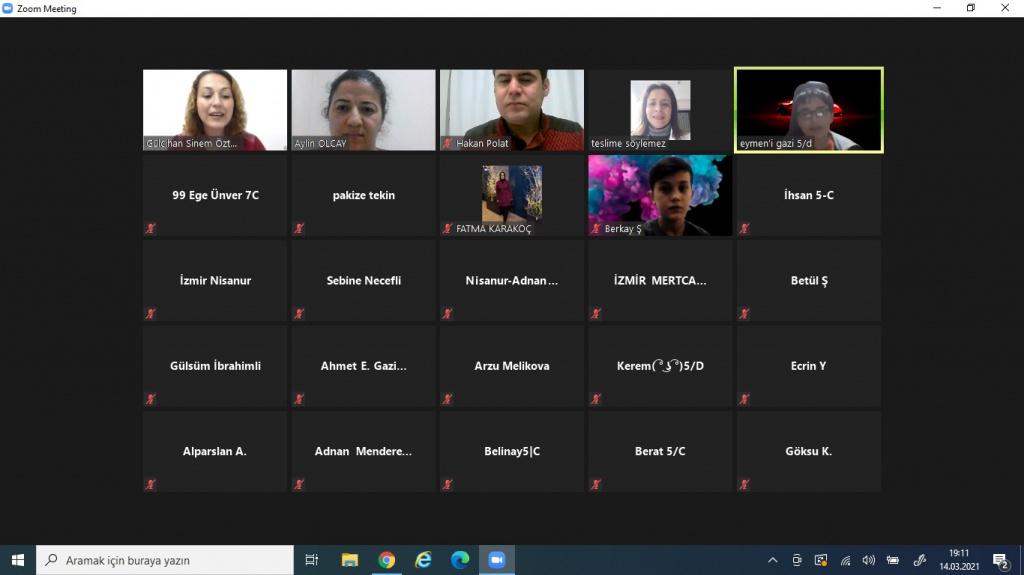Click the Berat 5/C participant tile
Viewport: 1024px width, 575px height.
[x=660, y=451]
